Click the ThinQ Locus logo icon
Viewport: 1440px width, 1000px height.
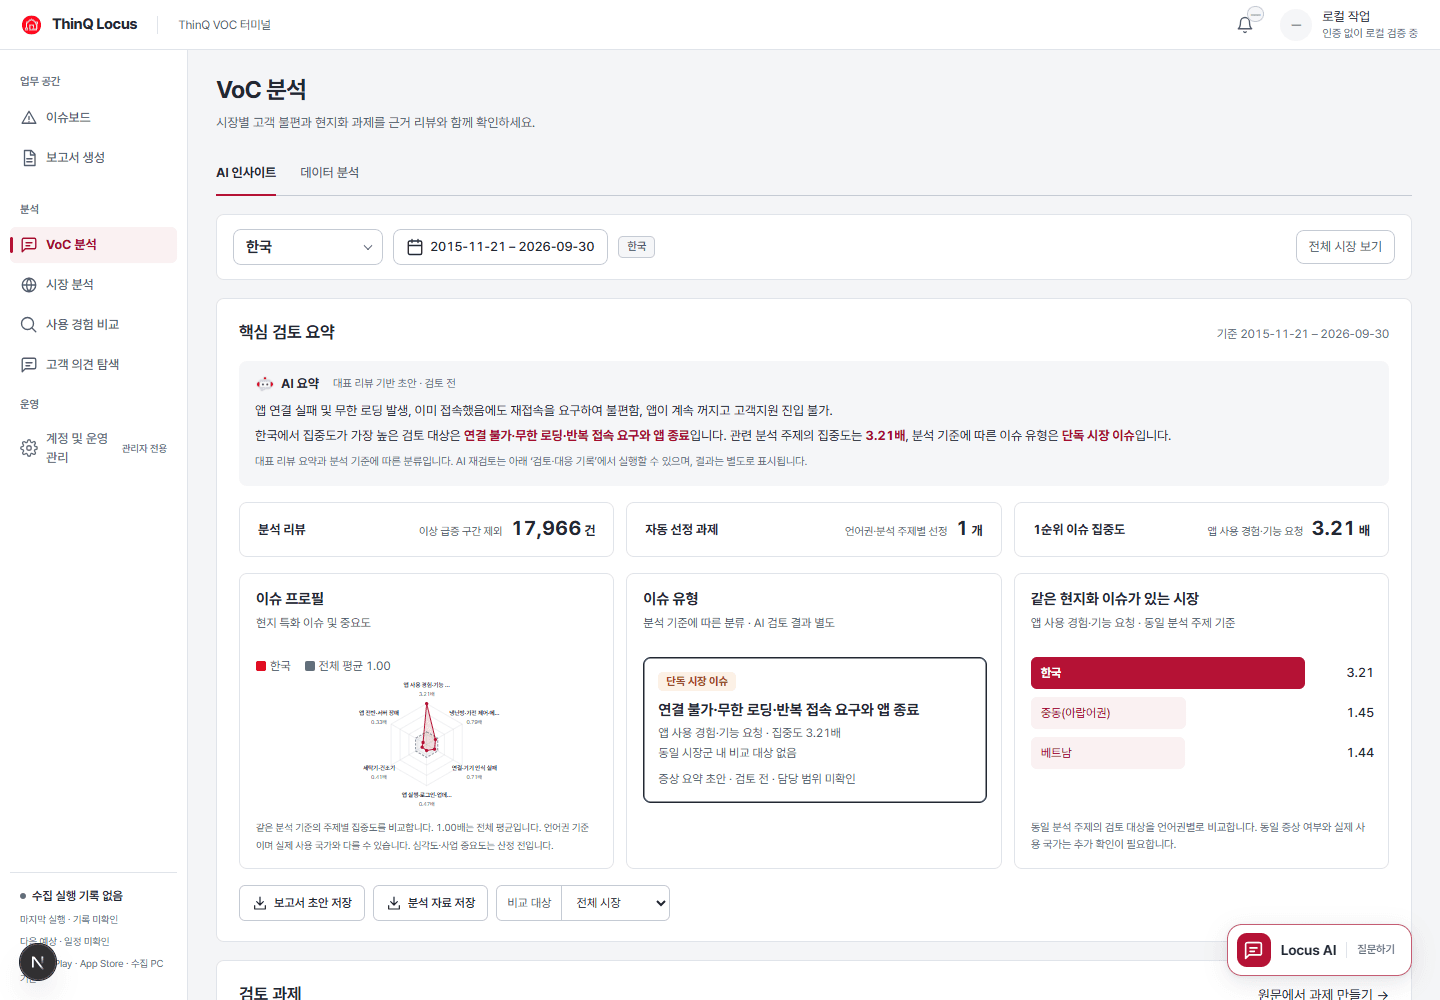tap(32, 24)
